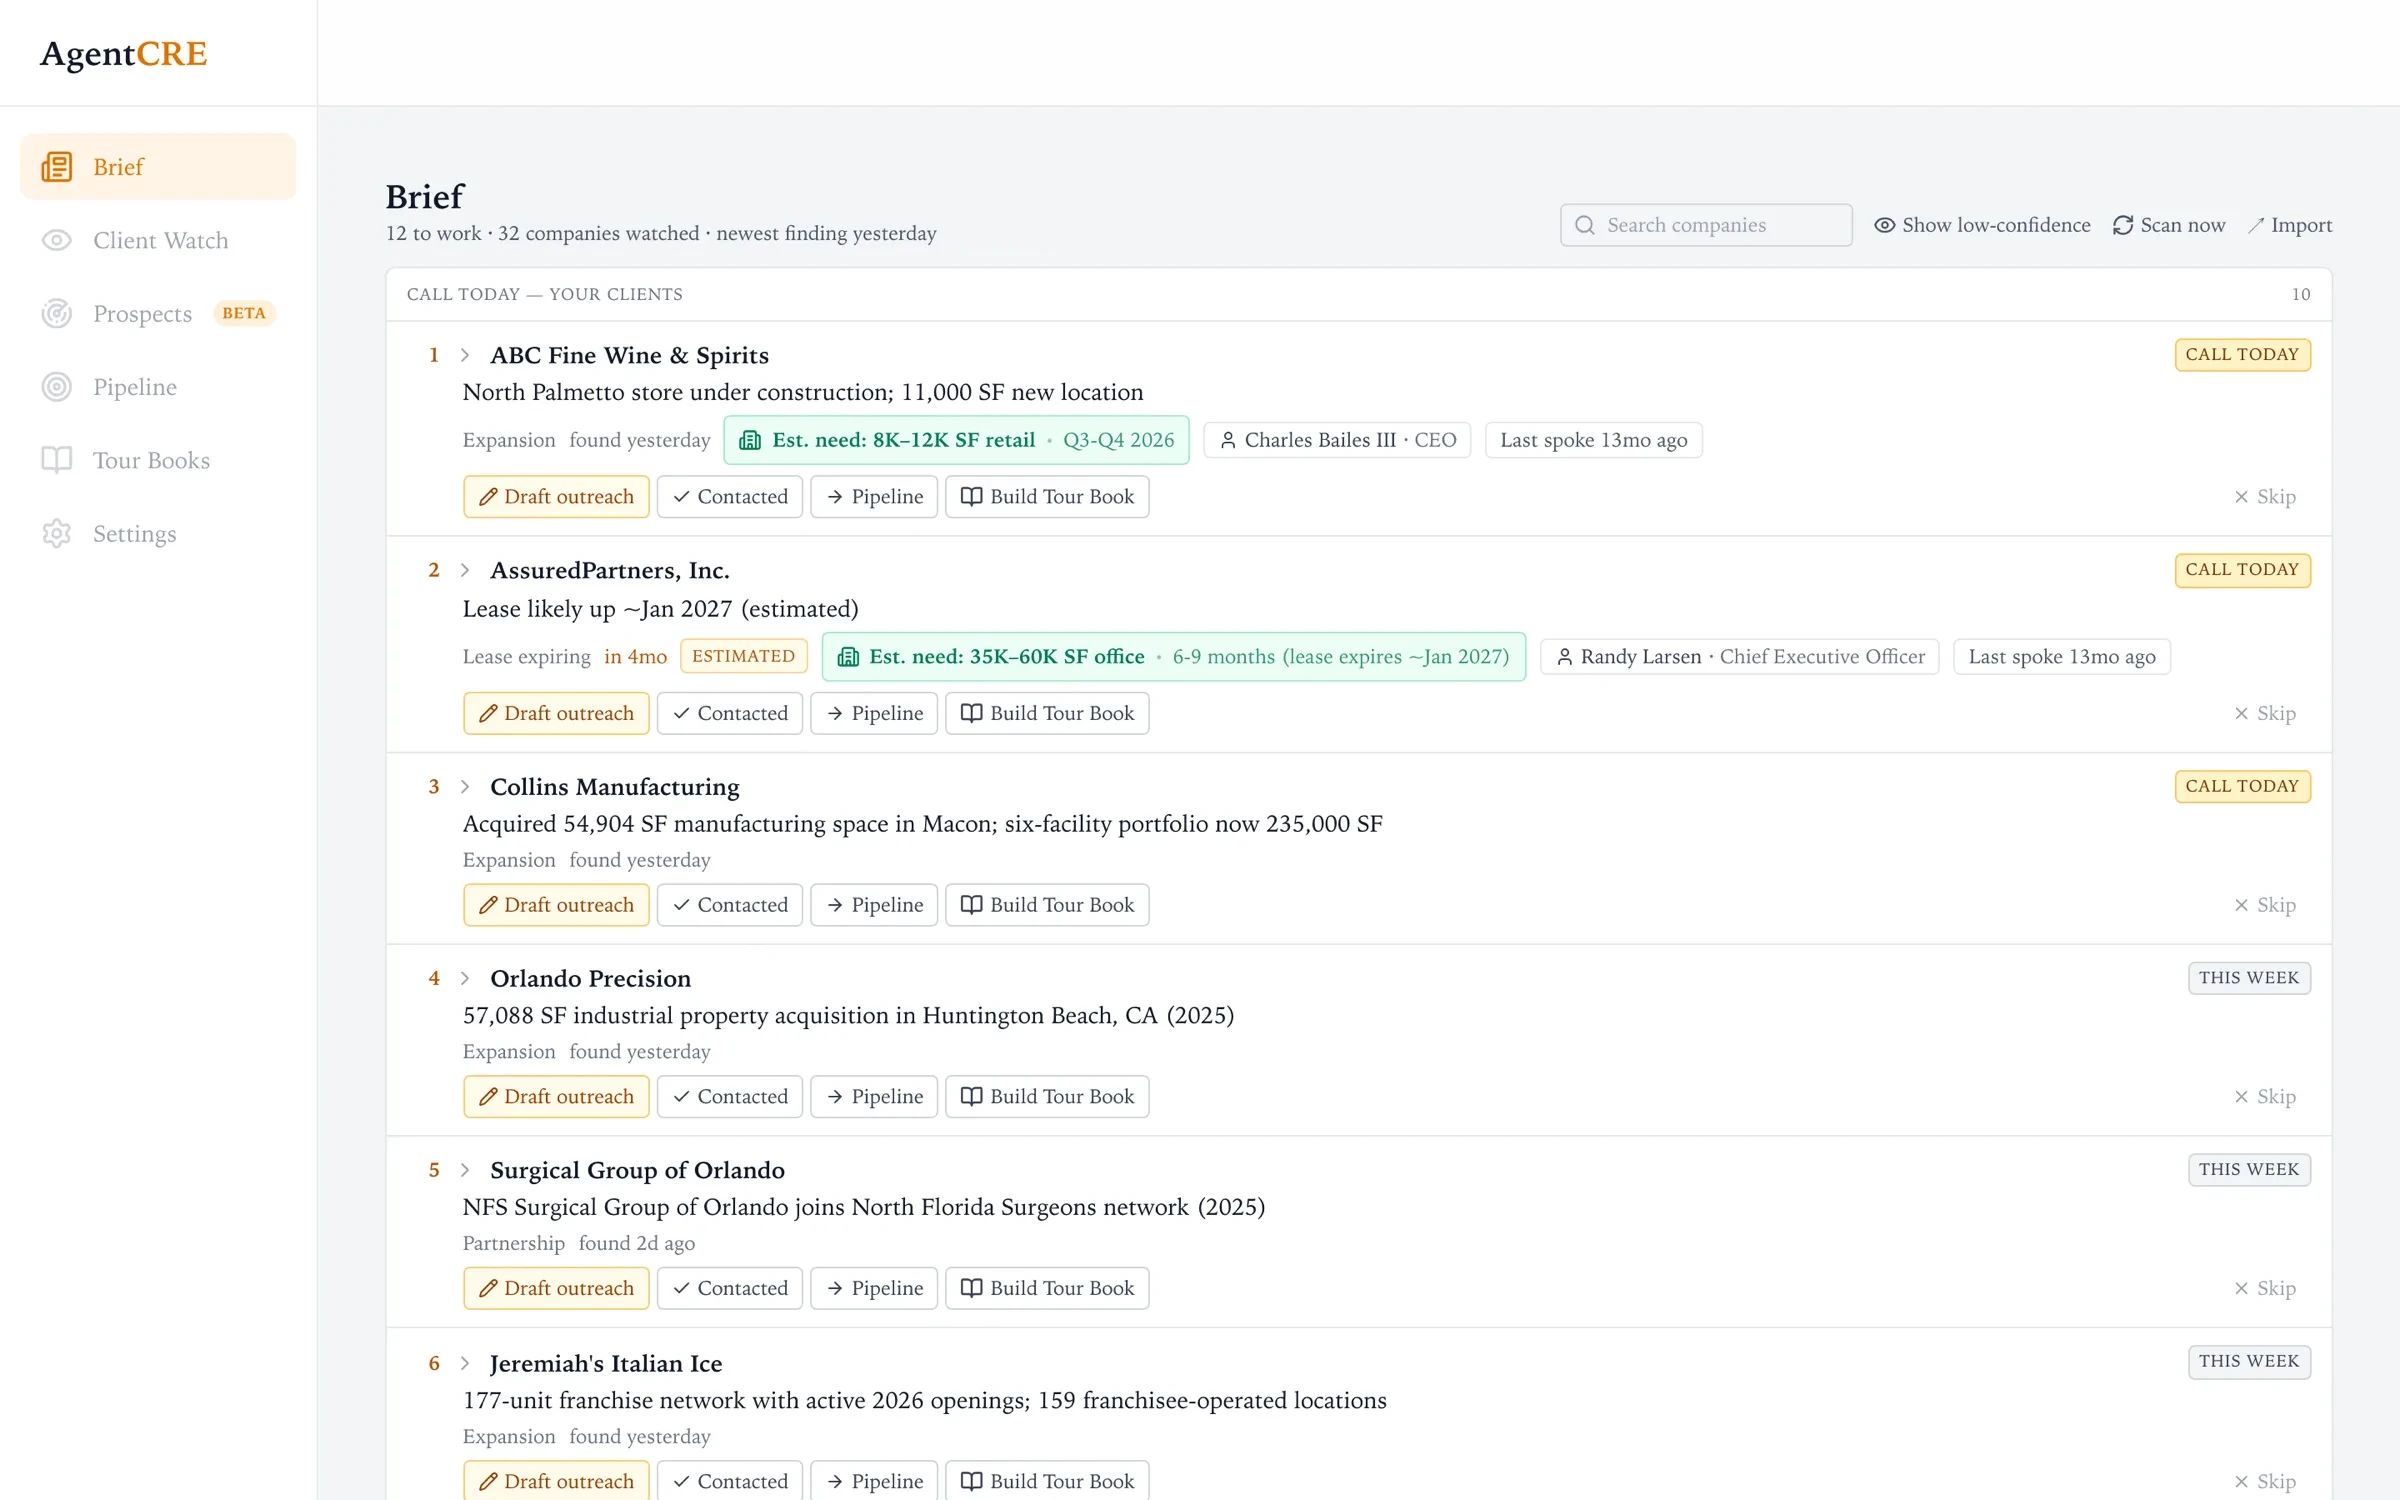Mark Collins Manufacturing as Contacted

[730, 905]
